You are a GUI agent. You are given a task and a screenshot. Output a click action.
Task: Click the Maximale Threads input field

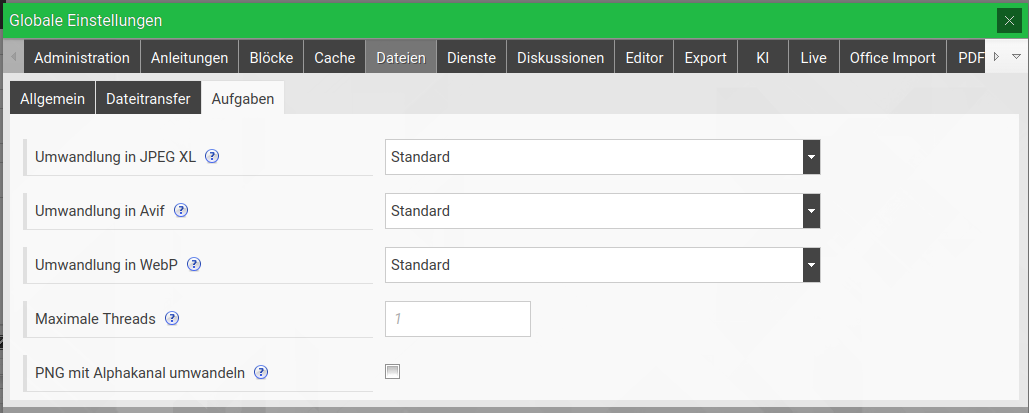tap(457, 319)
